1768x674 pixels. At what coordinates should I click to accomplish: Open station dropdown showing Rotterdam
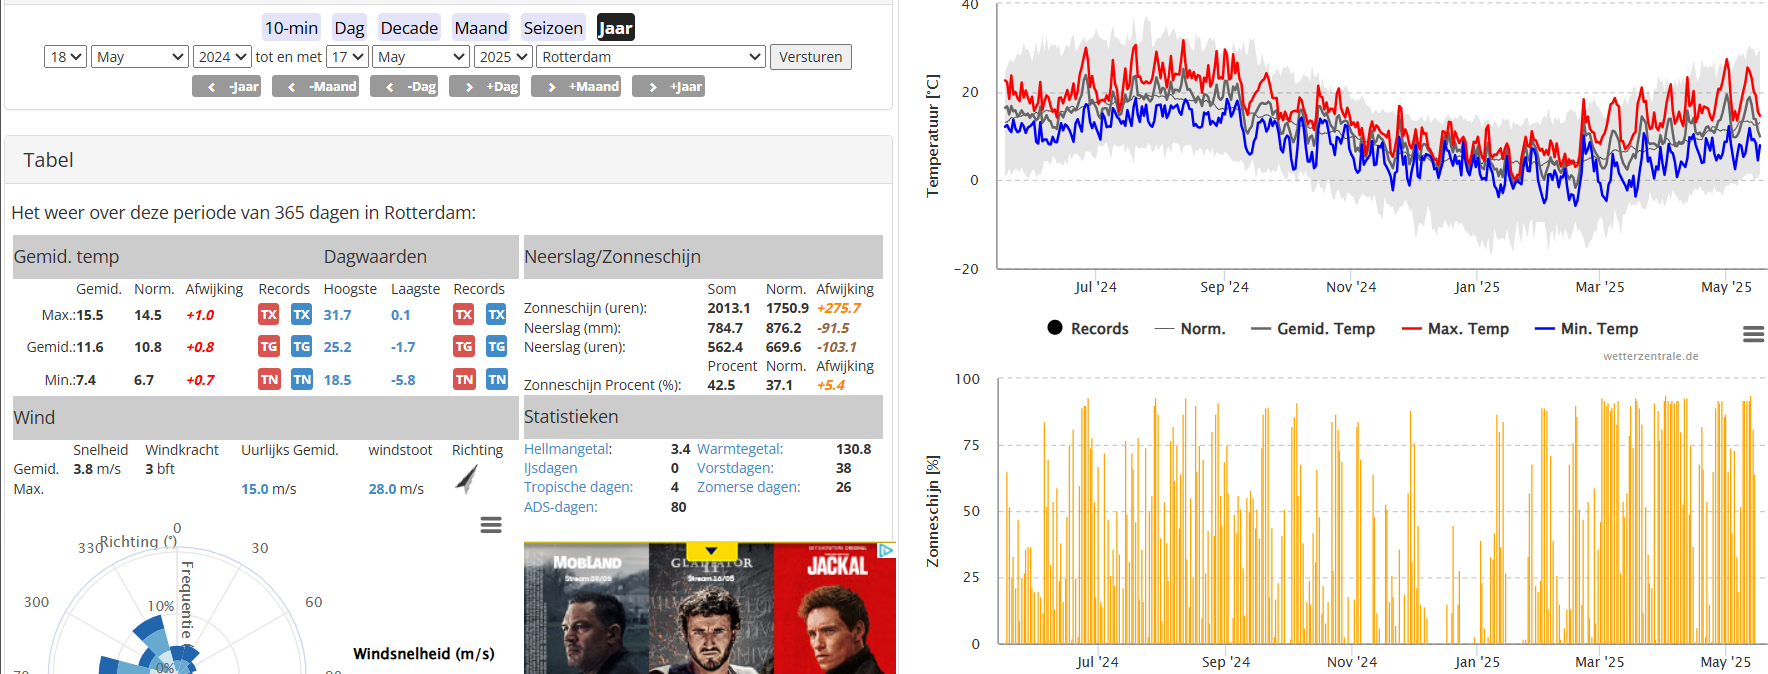651,57
